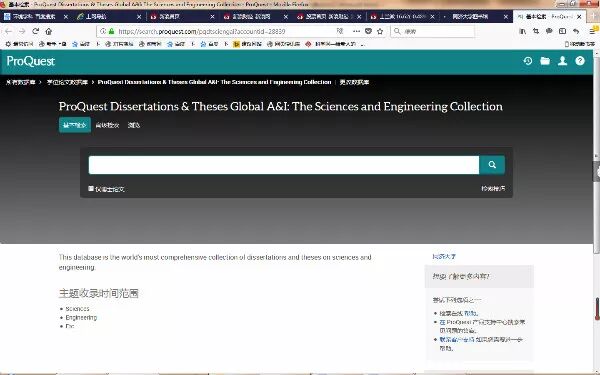Open the page actions three-dots menu
600x375 pixels.
356,31
